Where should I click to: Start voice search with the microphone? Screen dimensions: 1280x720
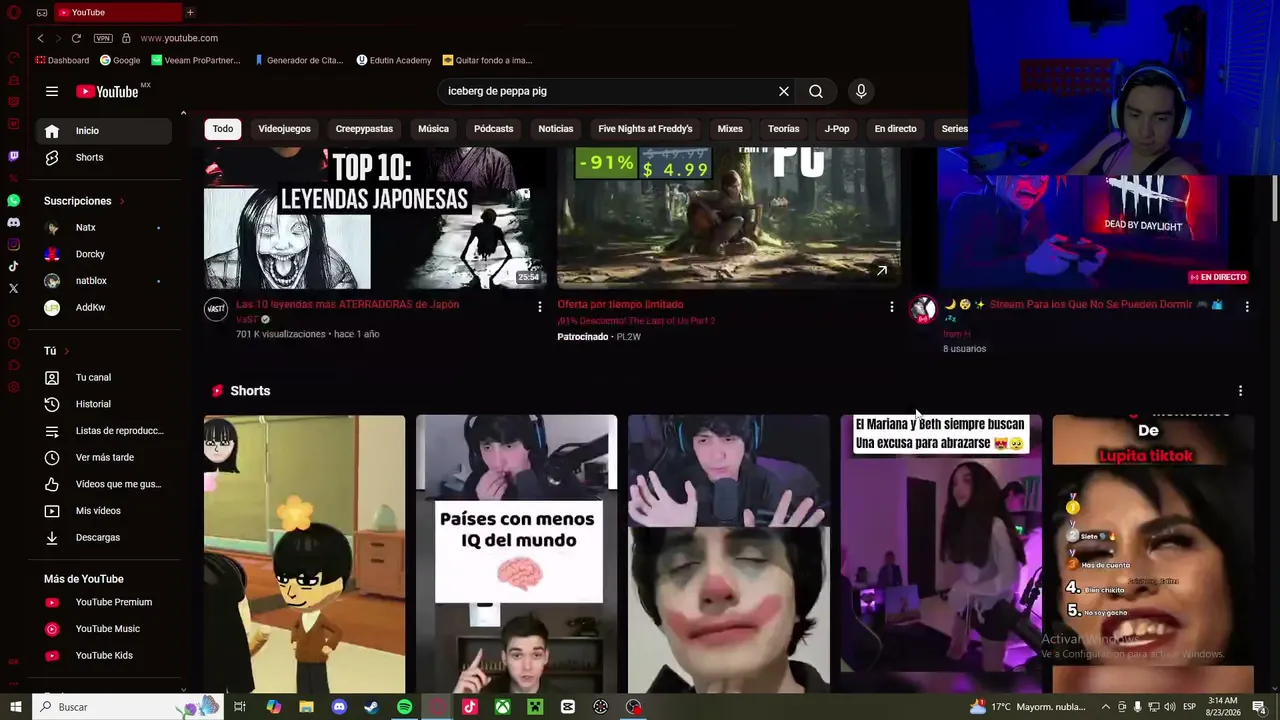(x=861, y=91)
